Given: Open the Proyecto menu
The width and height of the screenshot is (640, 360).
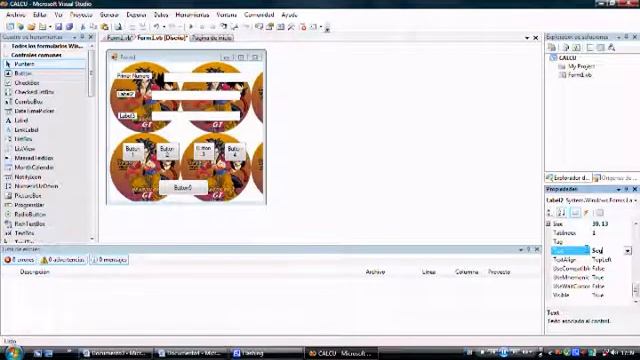Looking at the screenshot, I should click(x=81, y=15).
